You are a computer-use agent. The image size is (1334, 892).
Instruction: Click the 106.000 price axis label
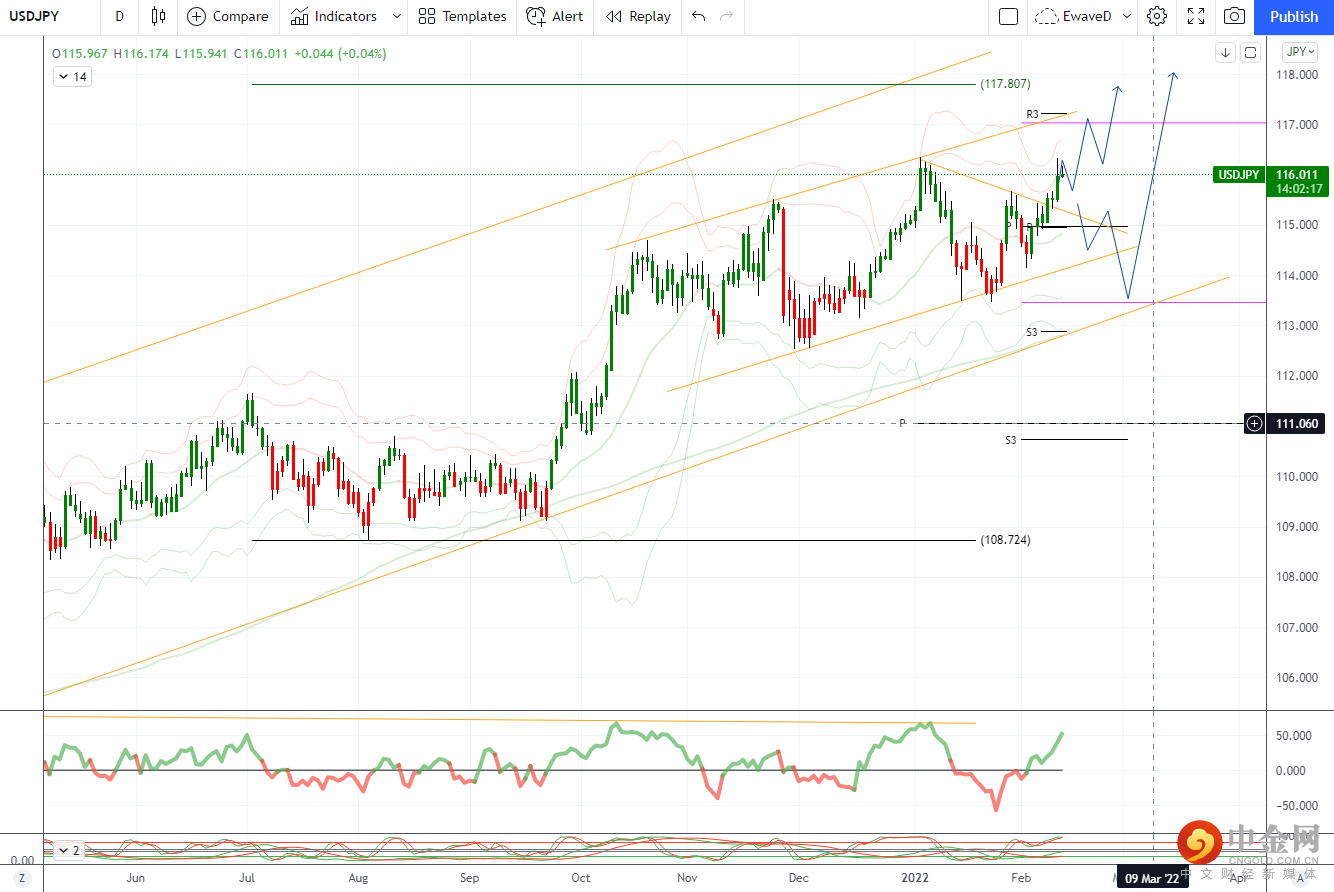[x=1295, y=677]
